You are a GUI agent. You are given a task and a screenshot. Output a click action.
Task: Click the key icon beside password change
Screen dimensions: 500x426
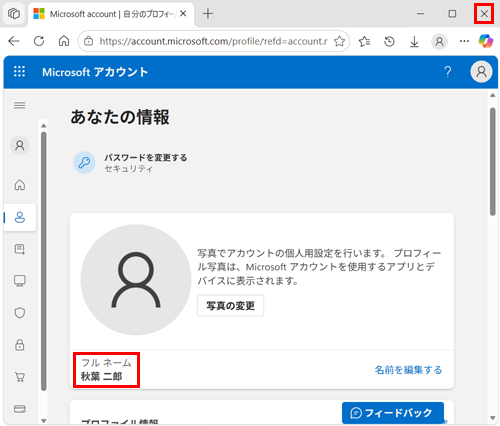pyautogui.click(x=84, y=163)
